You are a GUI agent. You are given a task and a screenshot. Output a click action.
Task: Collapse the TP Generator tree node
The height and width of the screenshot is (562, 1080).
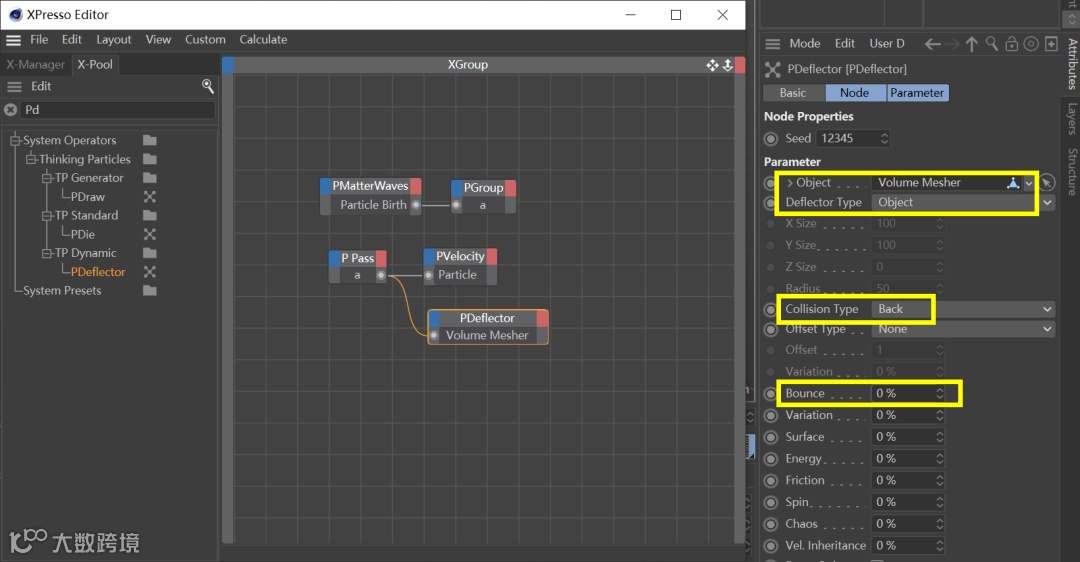click(x=47, y=178)
